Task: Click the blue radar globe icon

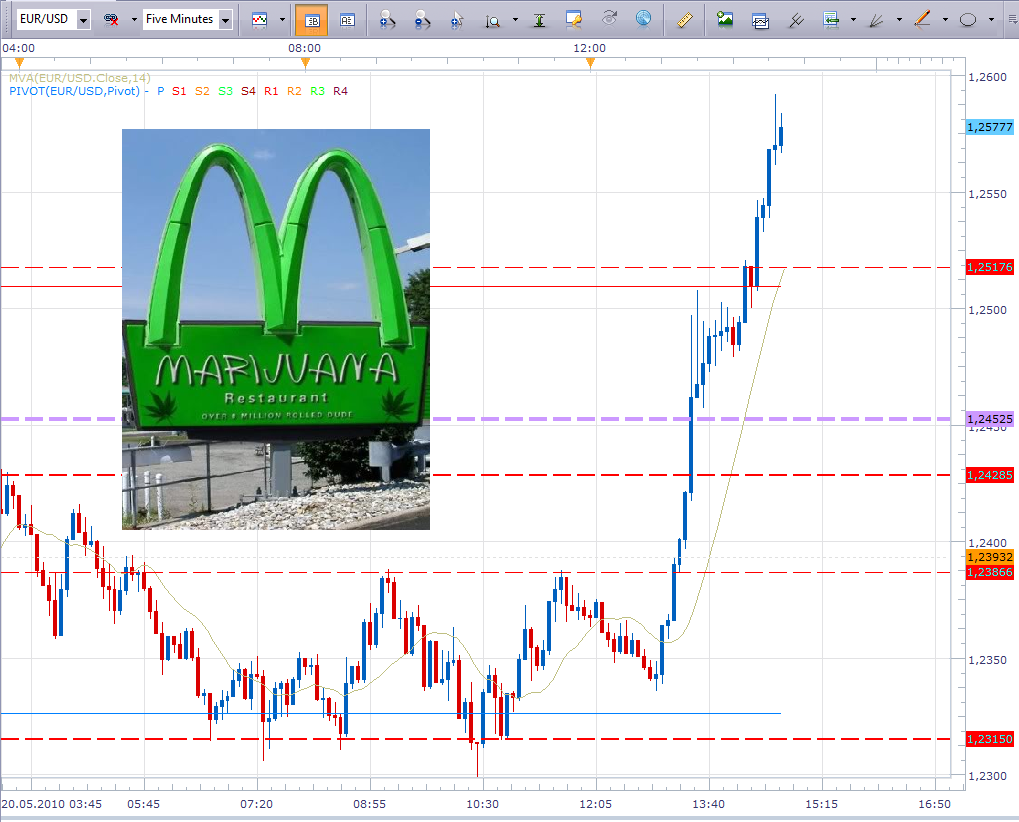Action: click(643, 19)
